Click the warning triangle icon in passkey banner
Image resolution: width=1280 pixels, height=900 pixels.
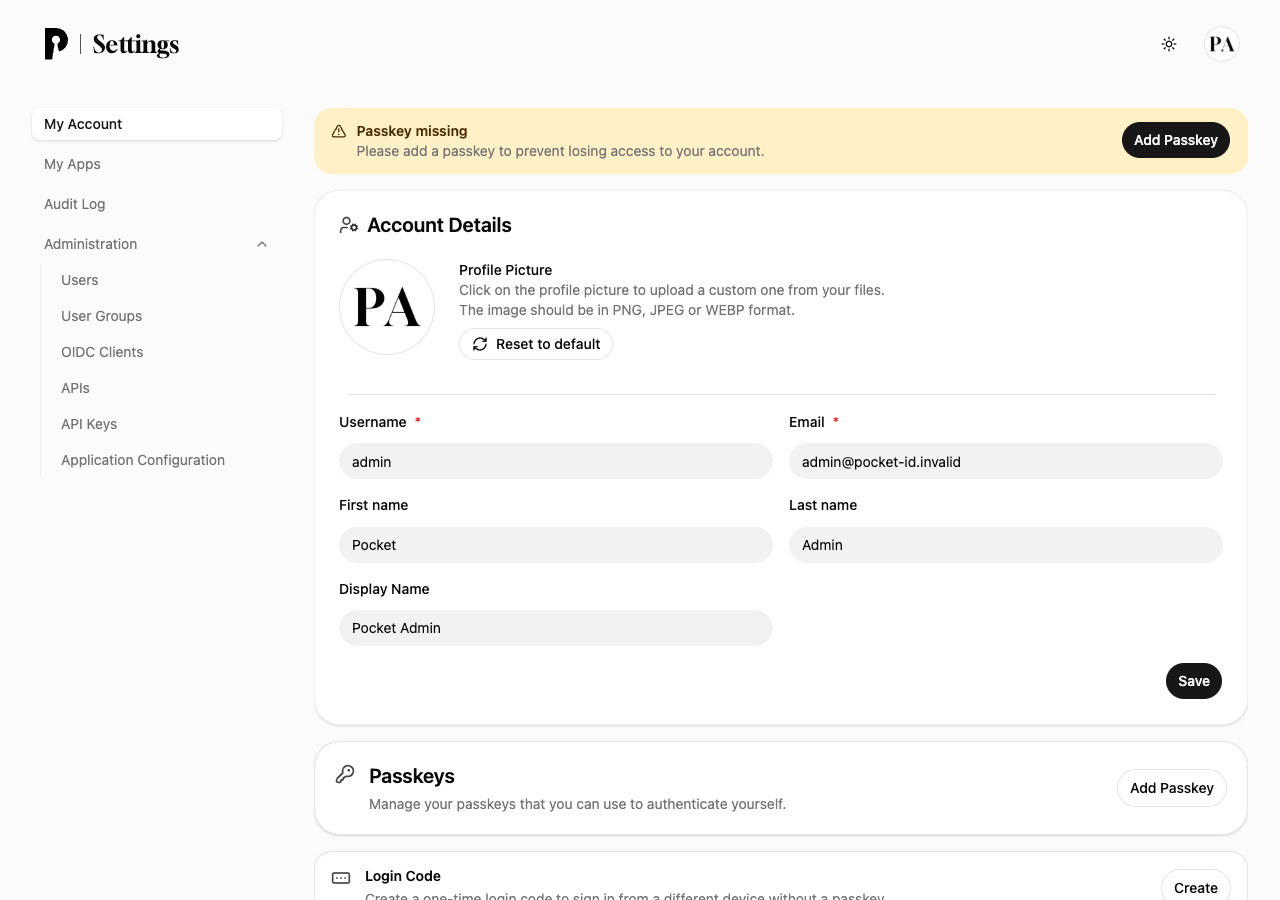(339, 131)
